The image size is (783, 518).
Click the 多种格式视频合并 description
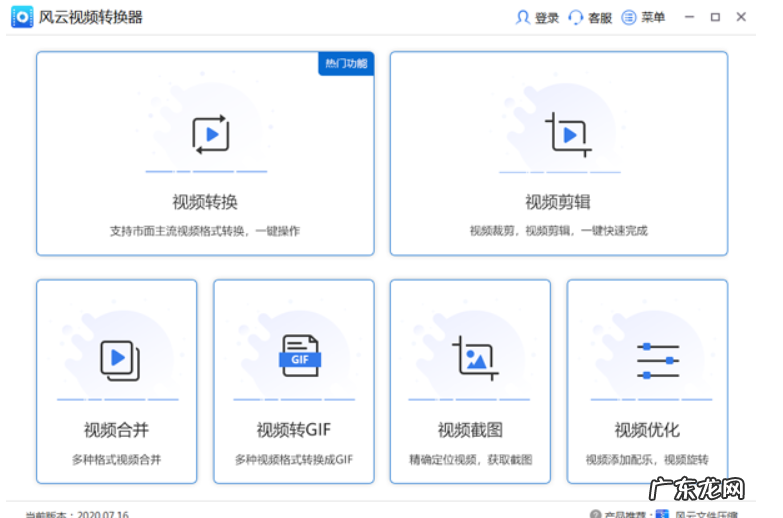[116, 460]
